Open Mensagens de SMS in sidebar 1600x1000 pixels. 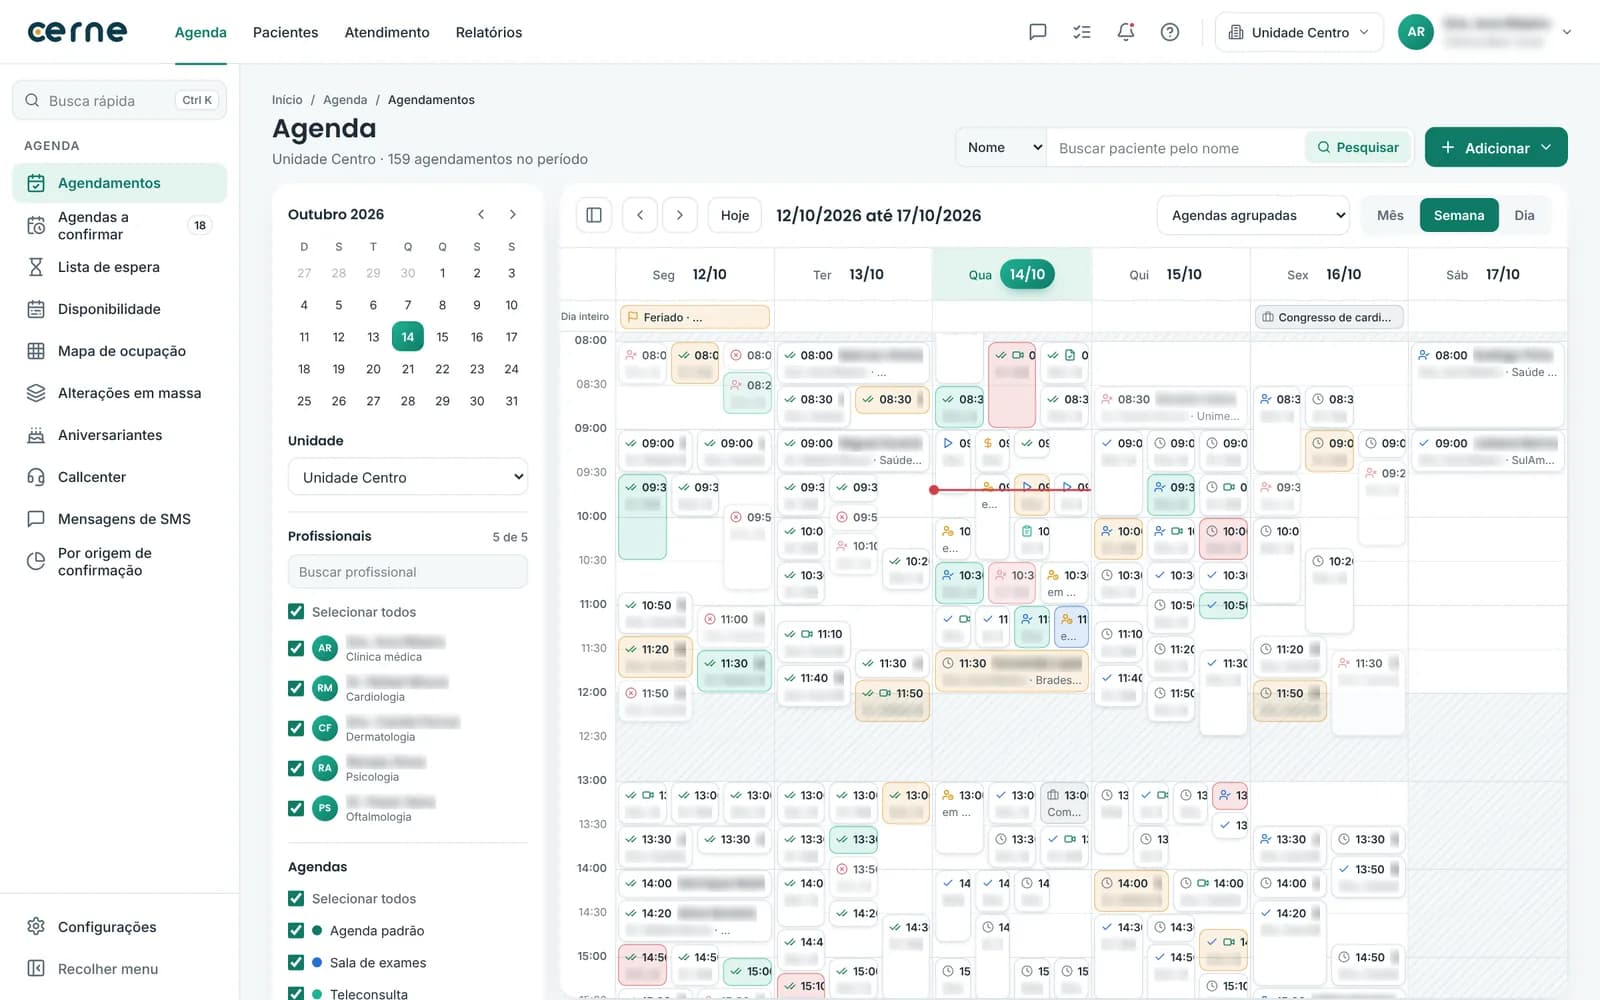tap(119, 519)
